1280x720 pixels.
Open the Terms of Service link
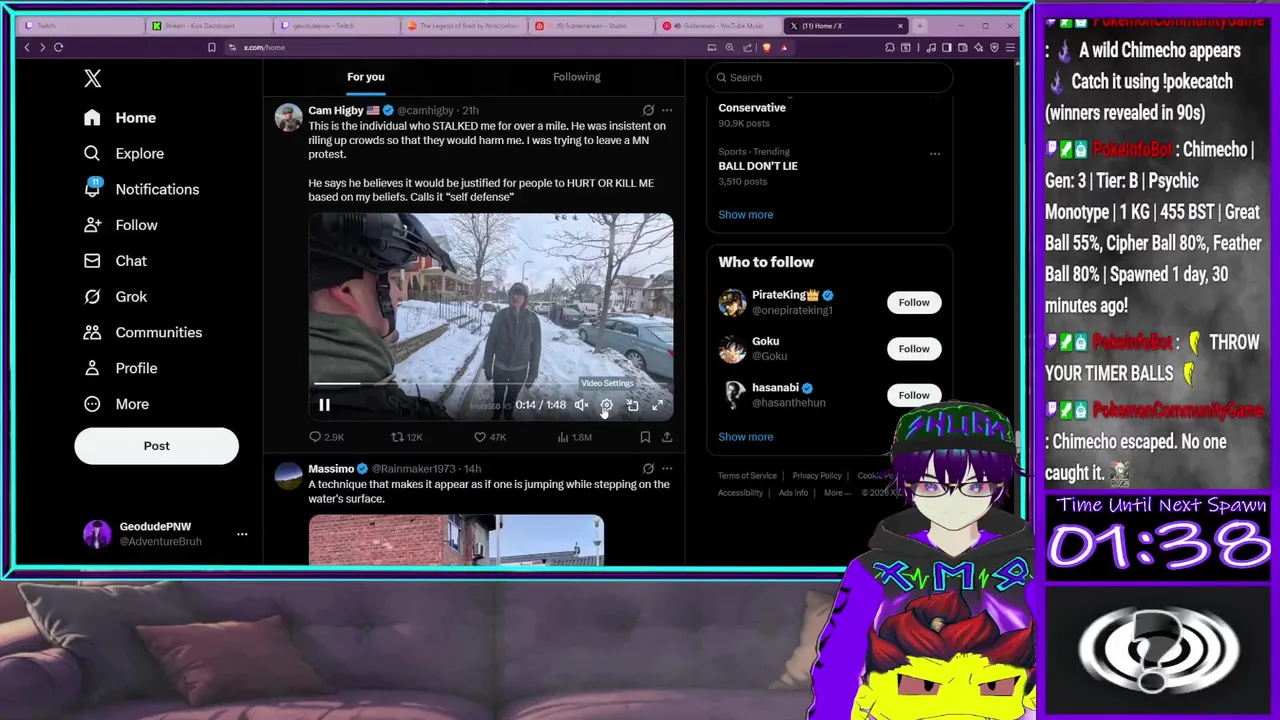(747, 476)
